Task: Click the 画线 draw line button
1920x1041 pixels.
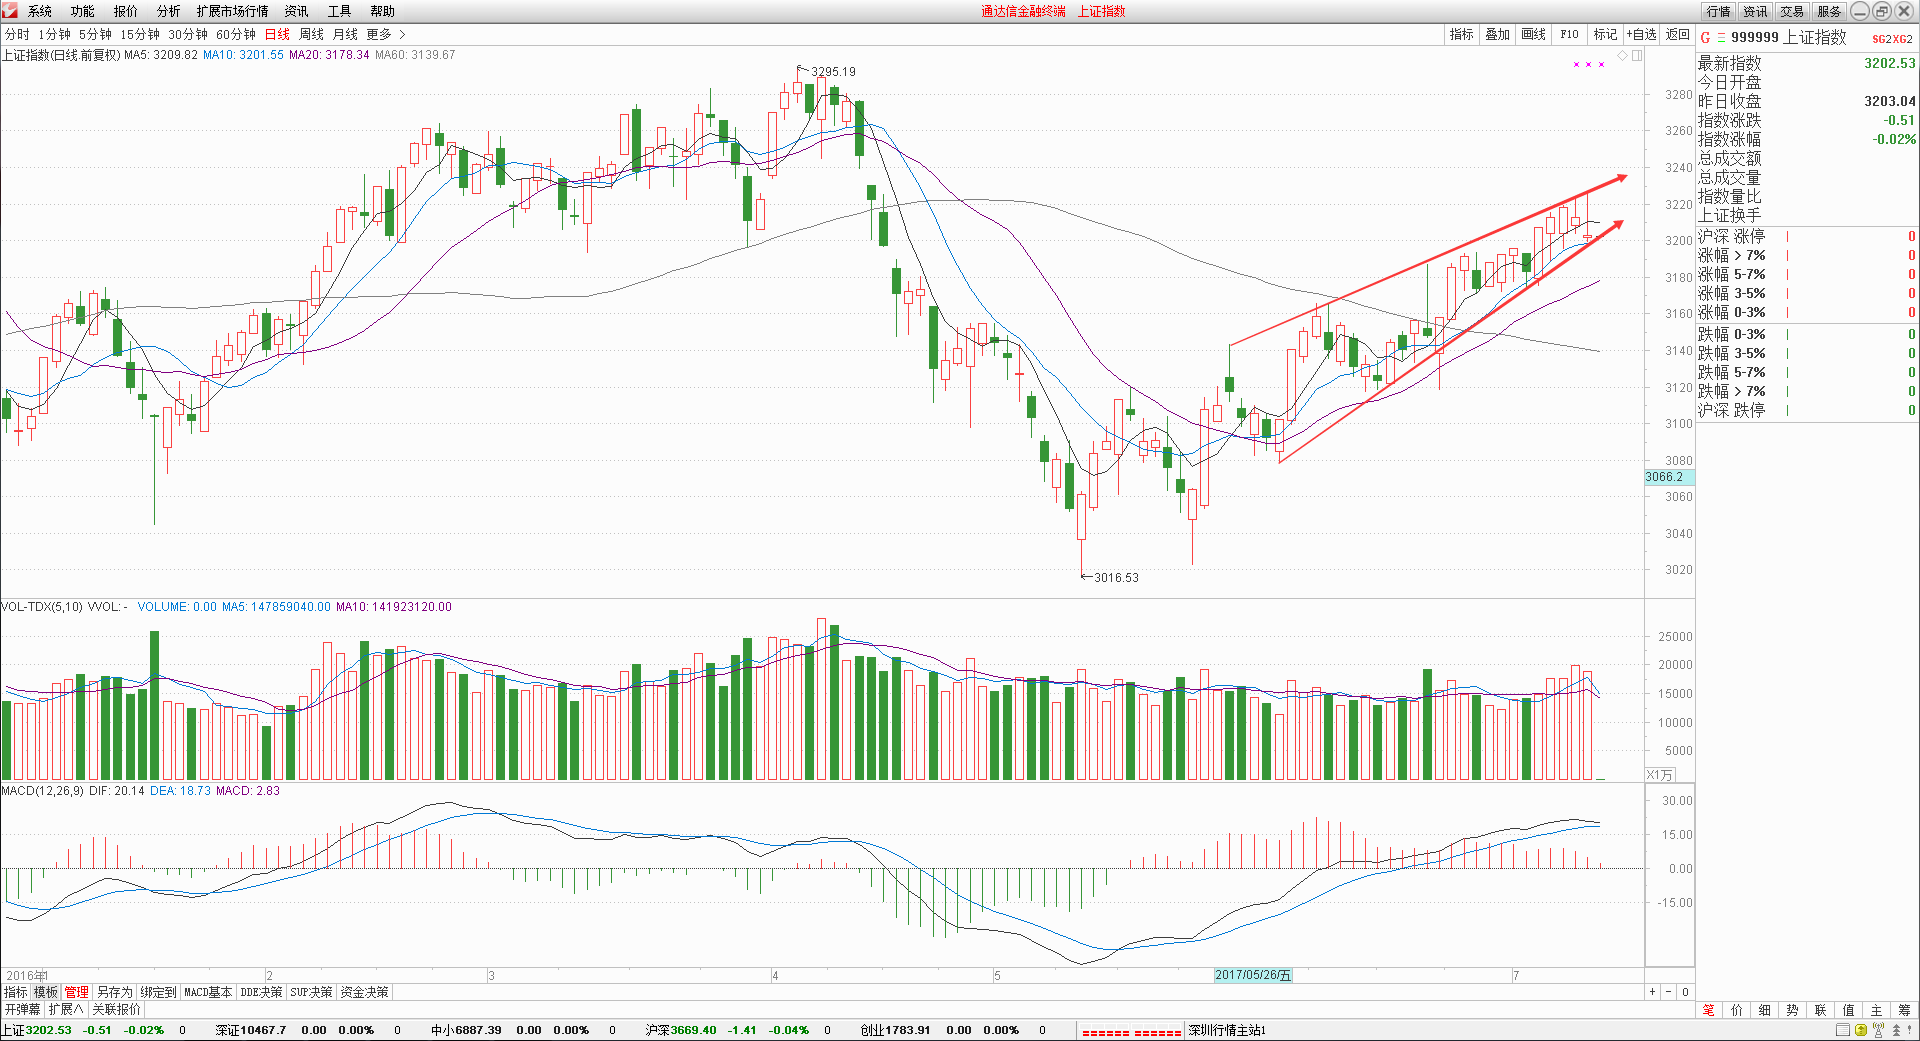Action: click(x=1533, y=34)
